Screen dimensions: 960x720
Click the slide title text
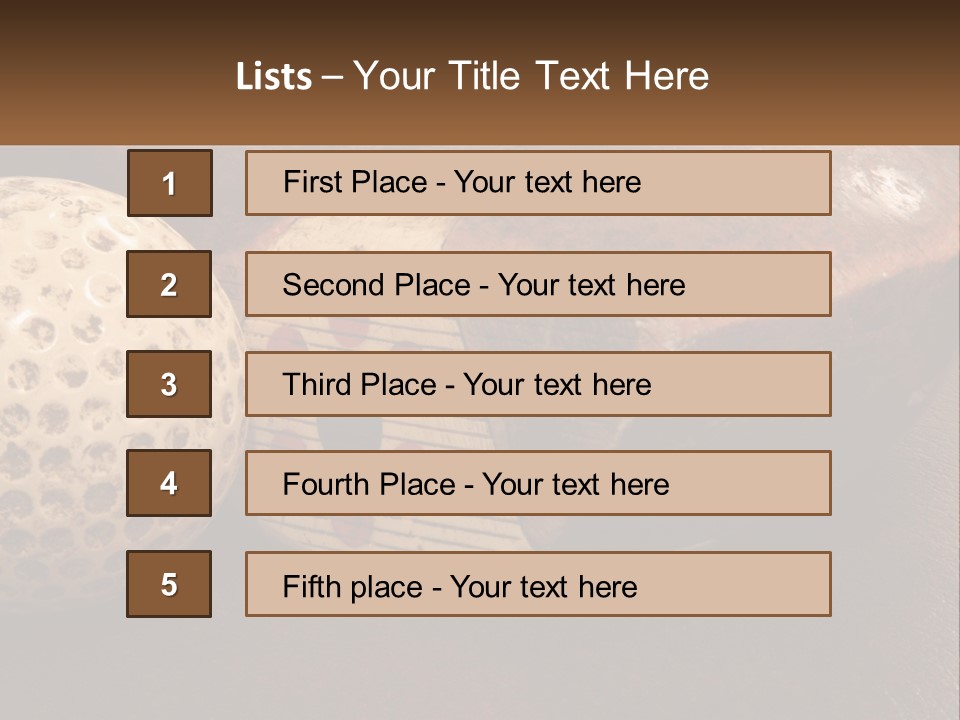pos(472,76)
